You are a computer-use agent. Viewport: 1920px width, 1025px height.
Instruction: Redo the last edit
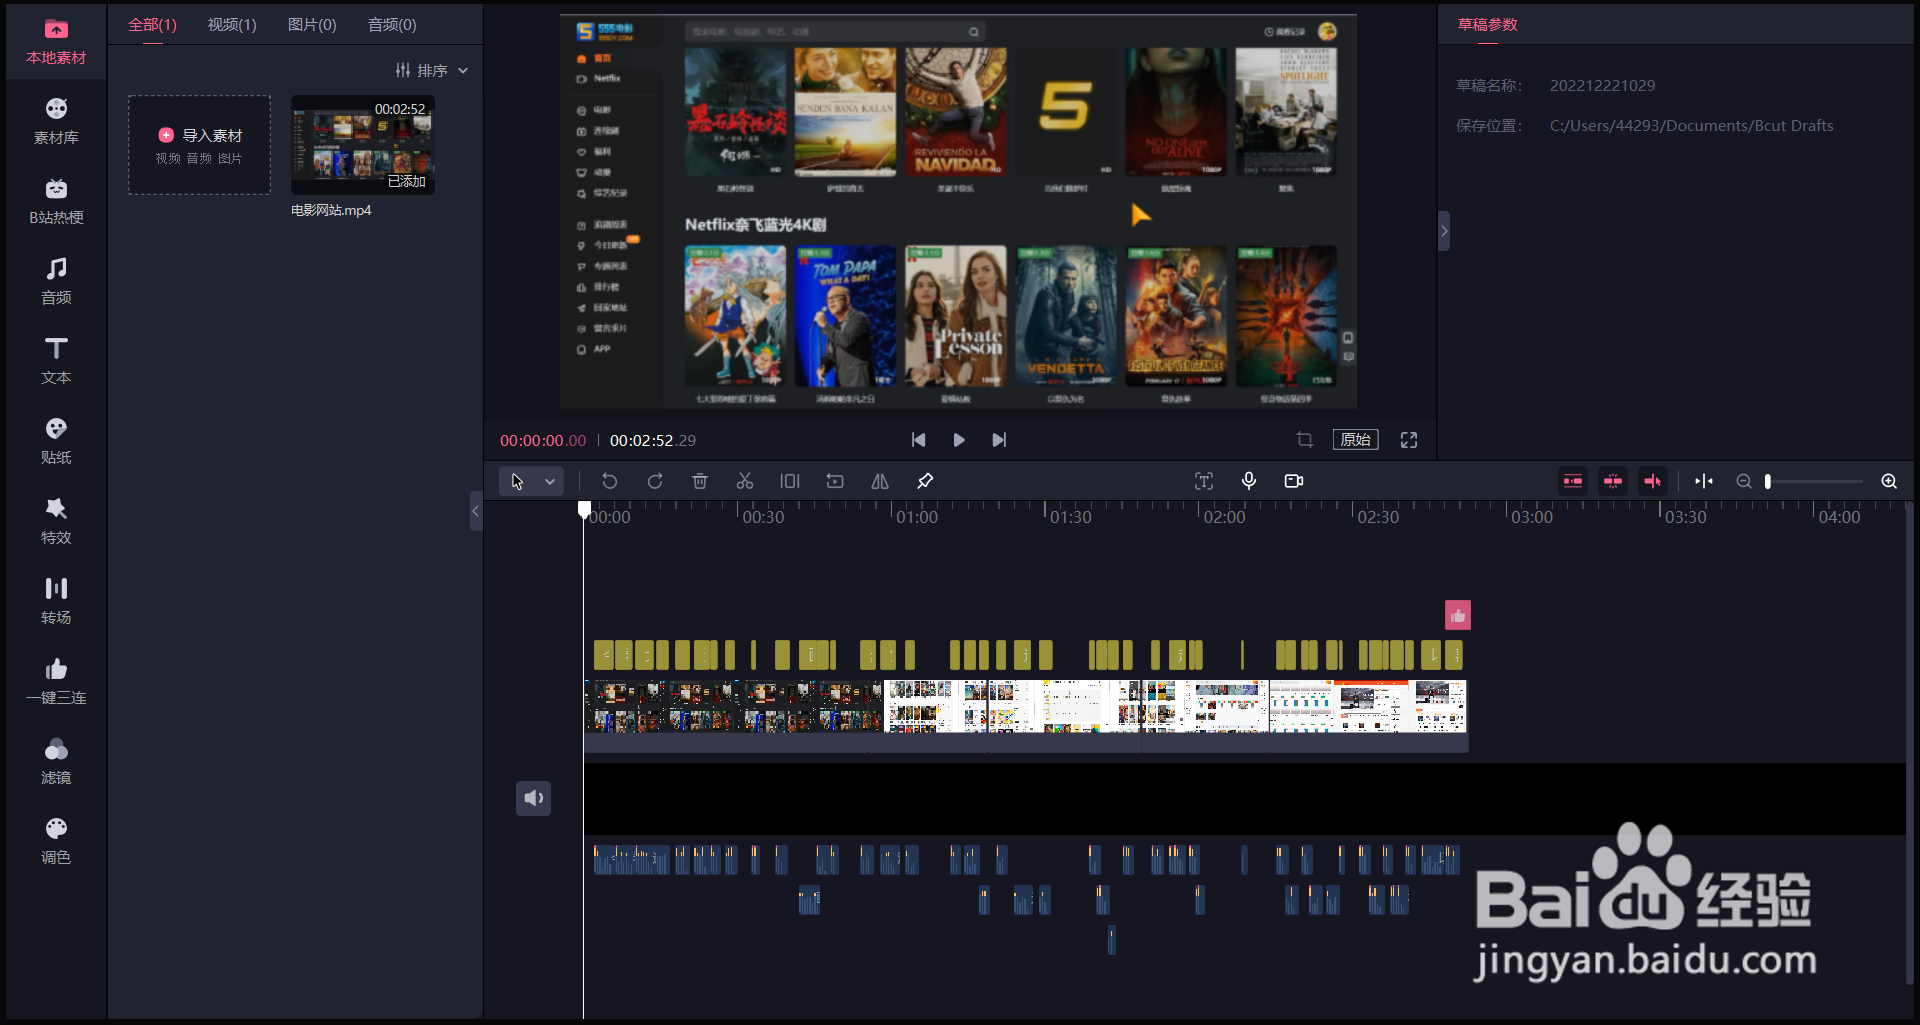coord(655,482)
